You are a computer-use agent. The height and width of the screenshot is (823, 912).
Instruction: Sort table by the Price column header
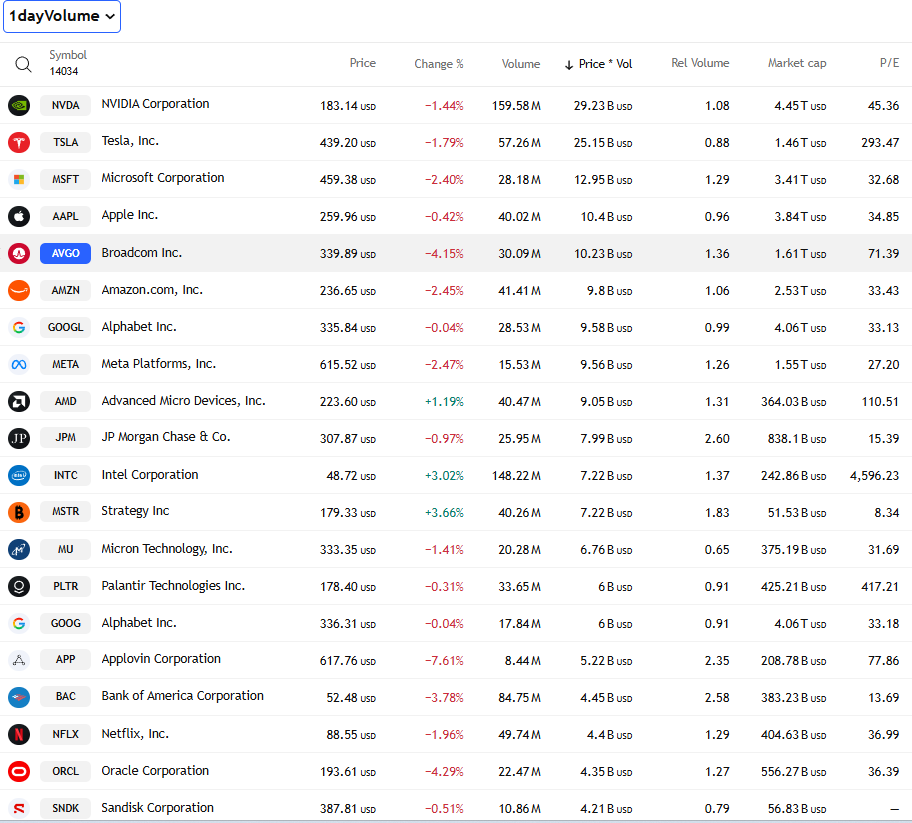pos(362,63)
